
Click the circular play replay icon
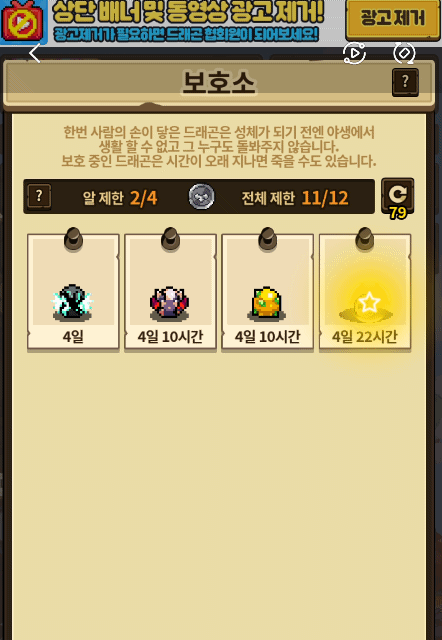point(354,53)
